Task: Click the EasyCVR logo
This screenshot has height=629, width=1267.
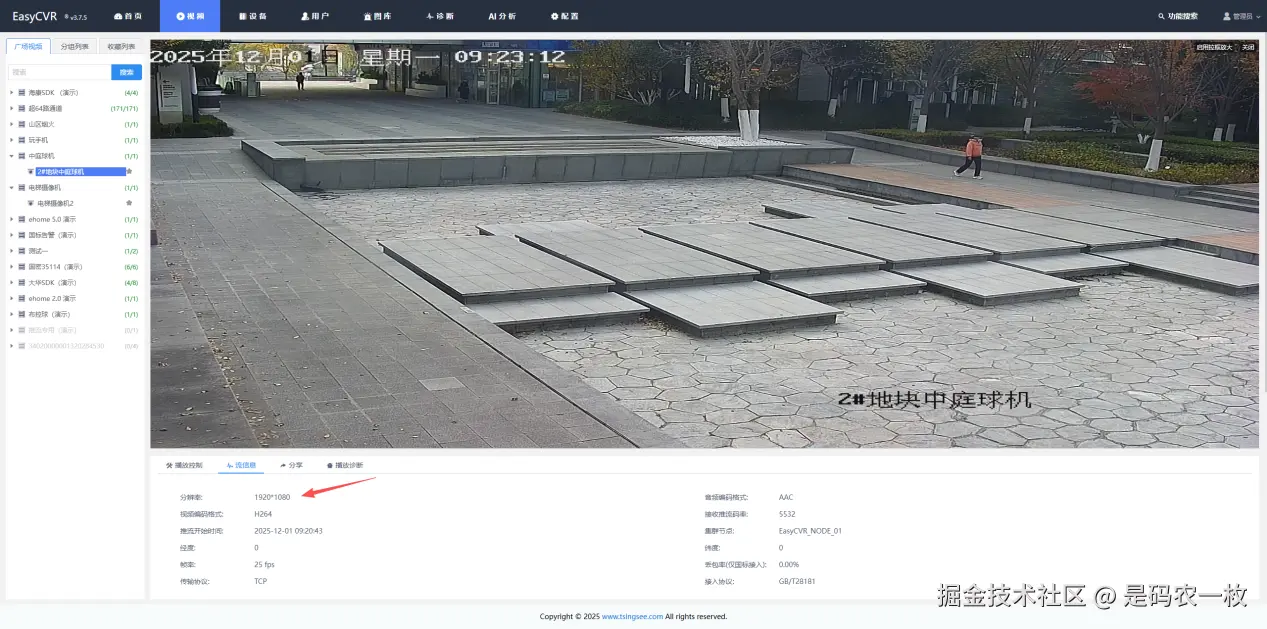Action: [x=35, y=16]
